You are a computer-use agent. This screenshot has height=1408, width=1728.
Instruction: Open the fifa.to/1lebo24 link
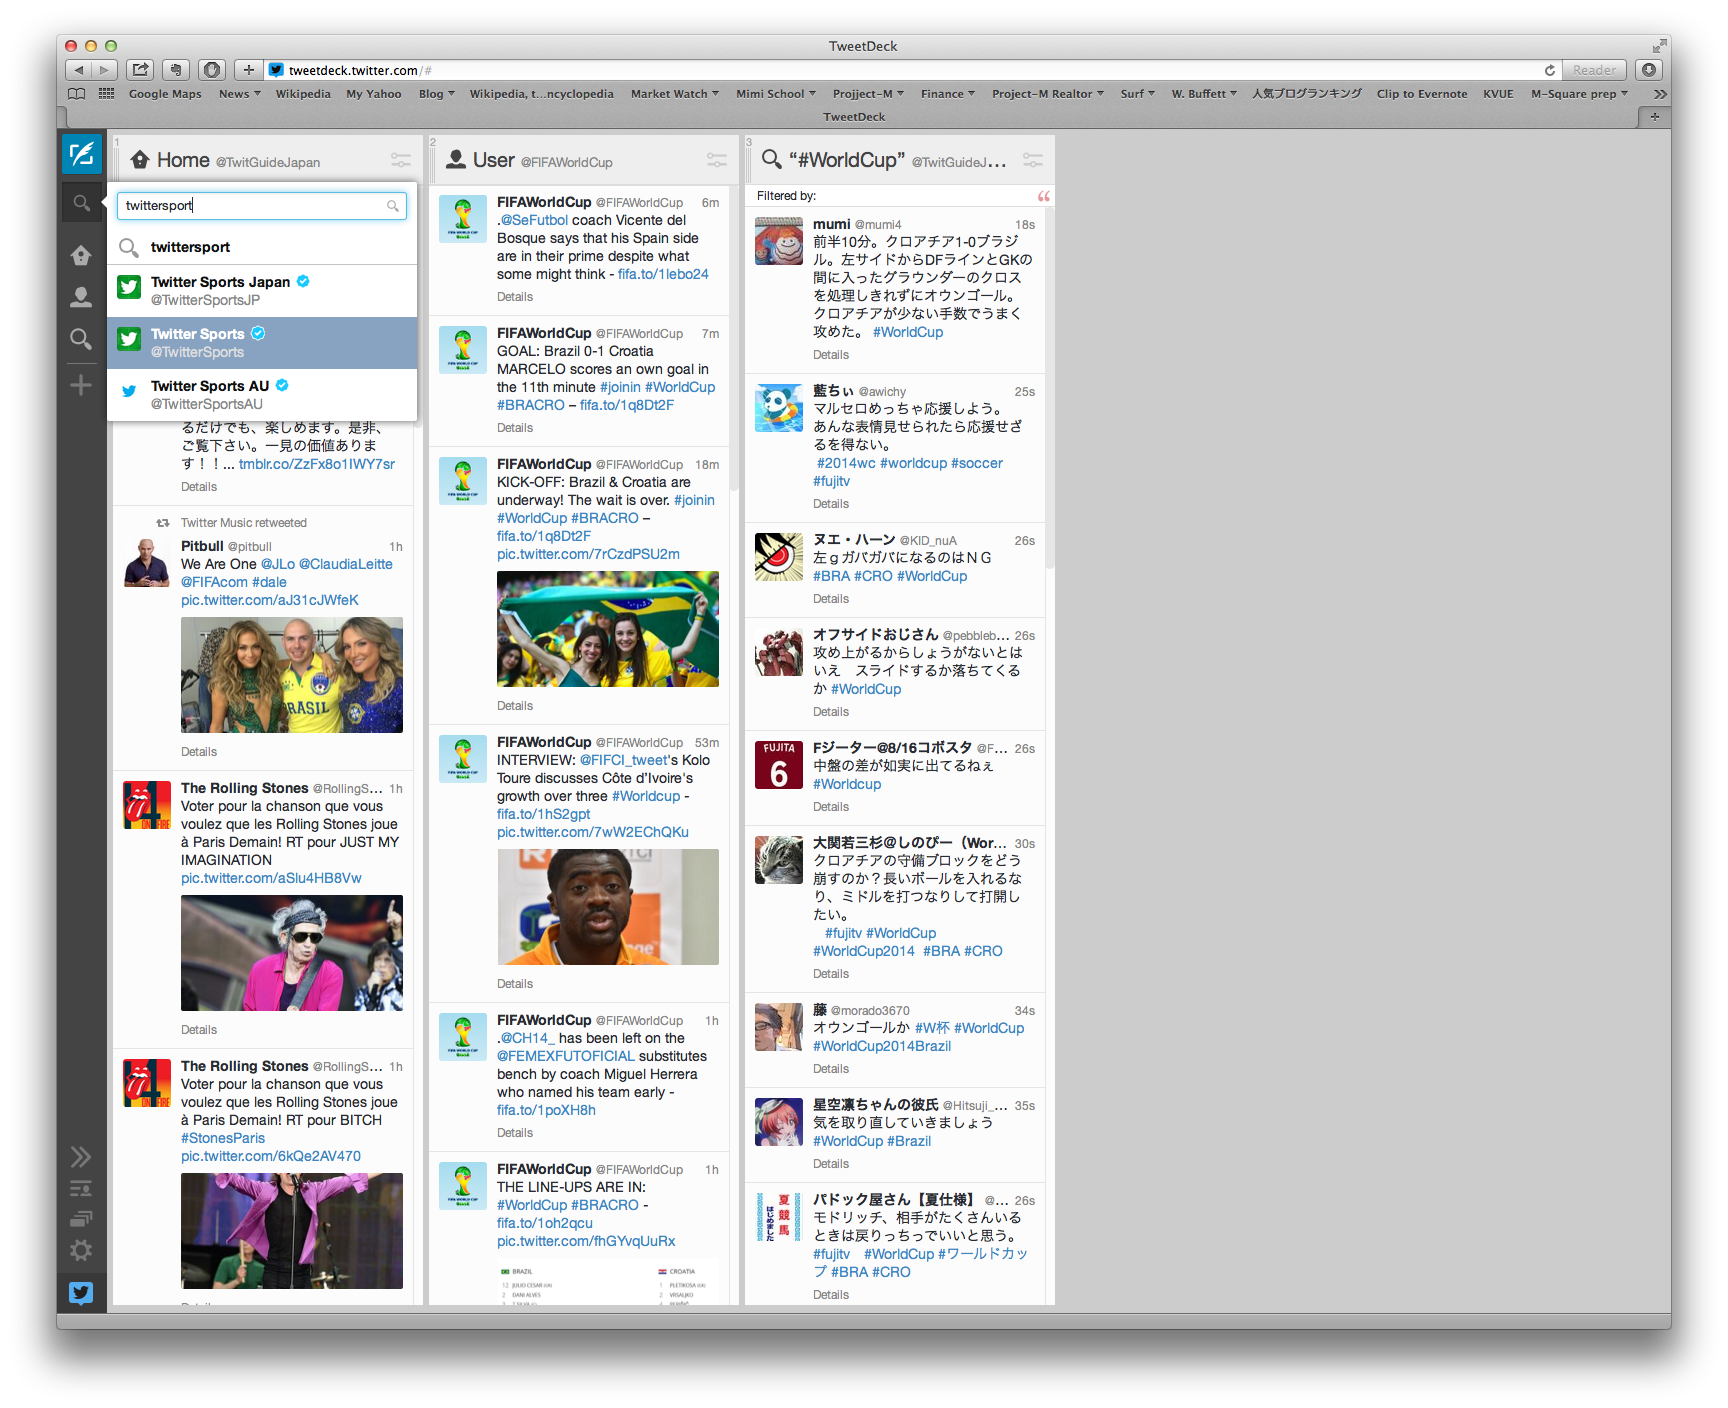tap(663, 274)
